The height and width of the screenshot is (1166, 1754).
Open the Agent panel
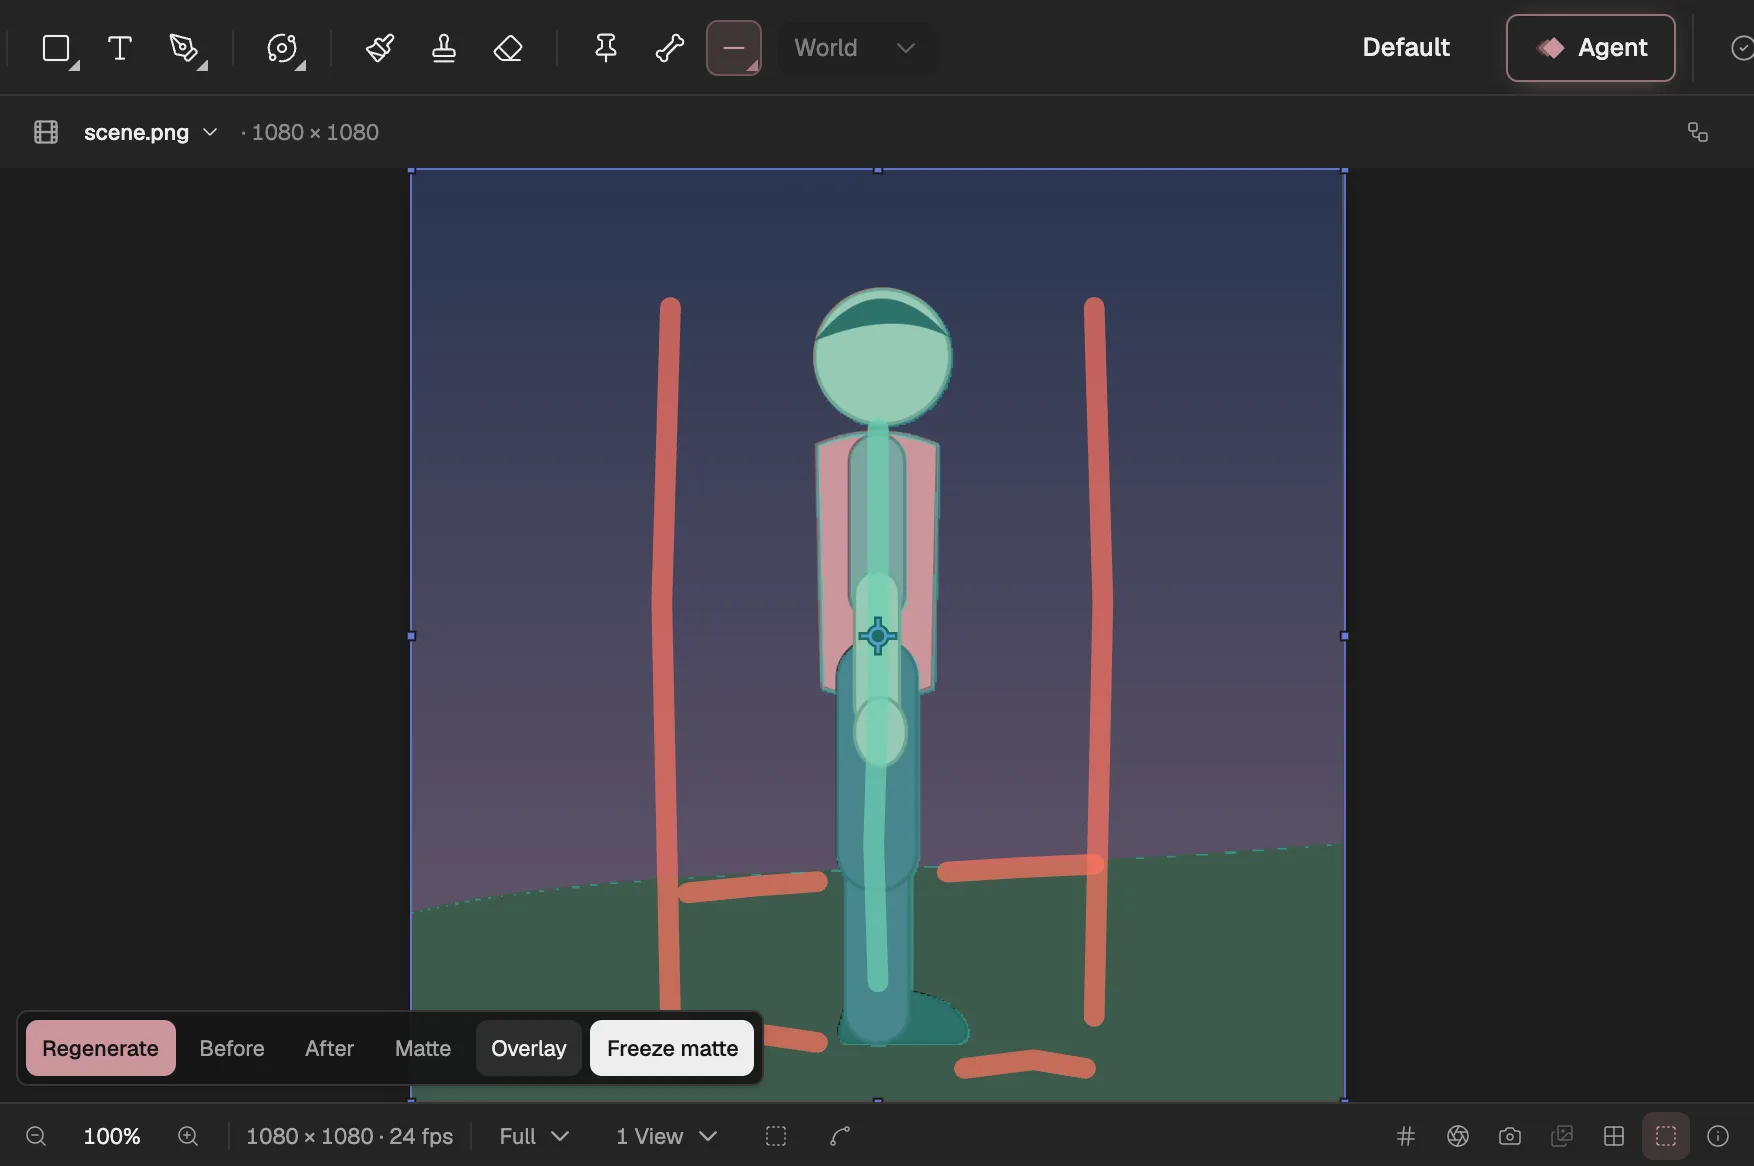coord(1591,48)
